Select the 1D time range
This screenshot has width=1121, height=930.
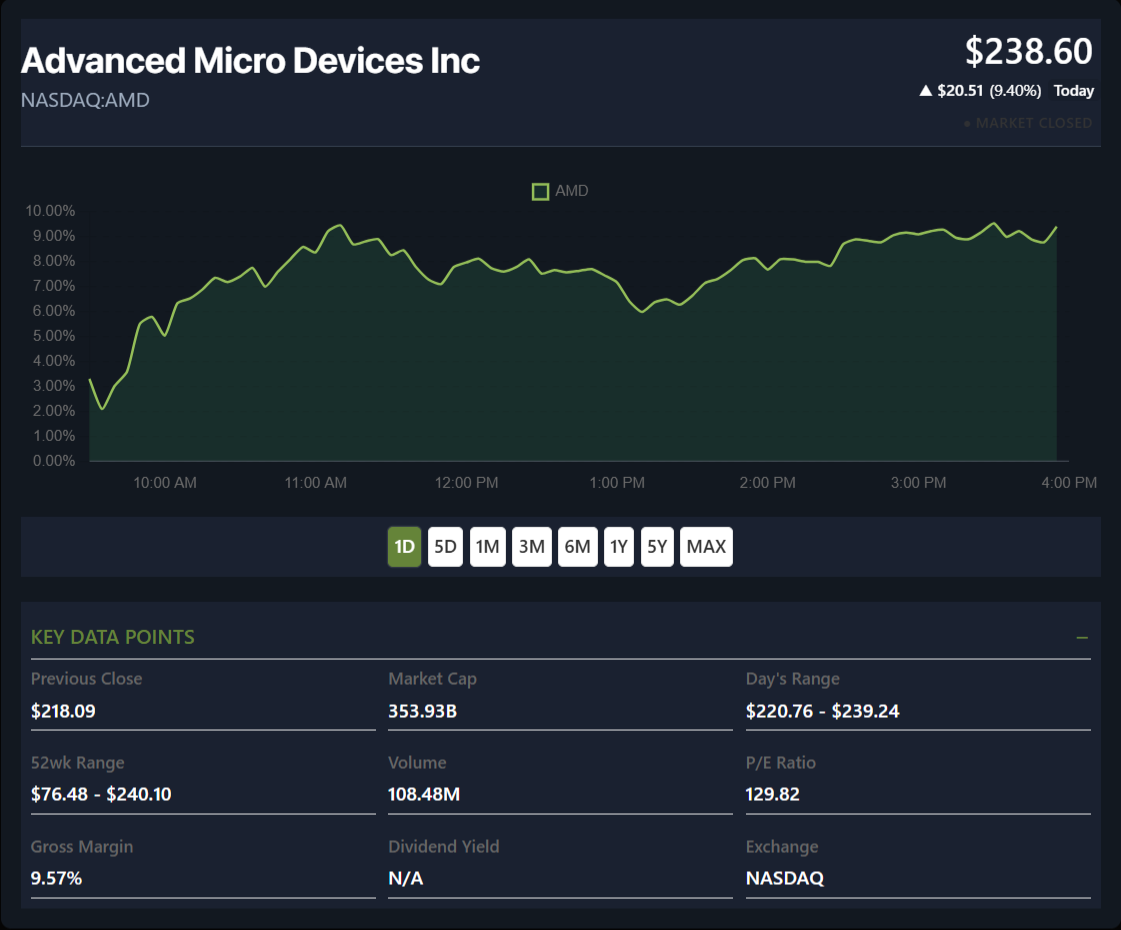404,547
